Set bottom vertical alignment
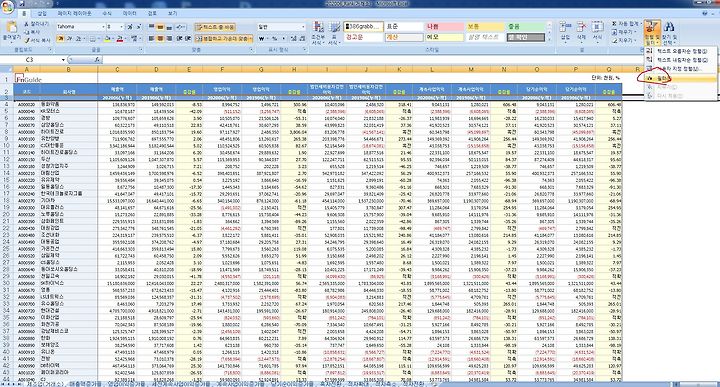This screenshot has width=720, height=387. click(169, 27)
